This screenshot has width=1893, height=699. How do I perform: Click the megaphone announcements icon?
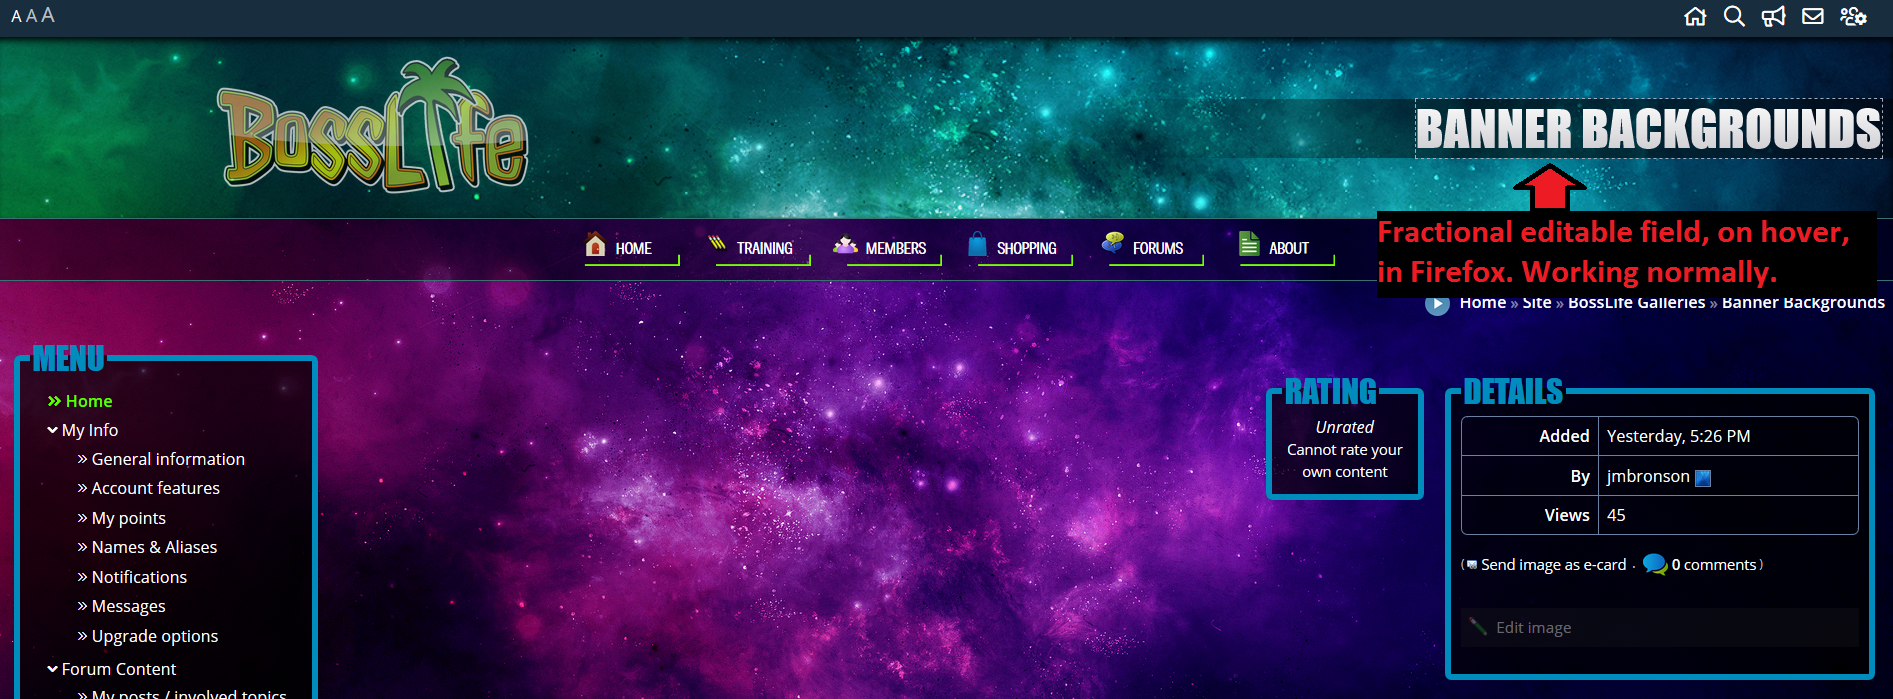pos(1773,16)
